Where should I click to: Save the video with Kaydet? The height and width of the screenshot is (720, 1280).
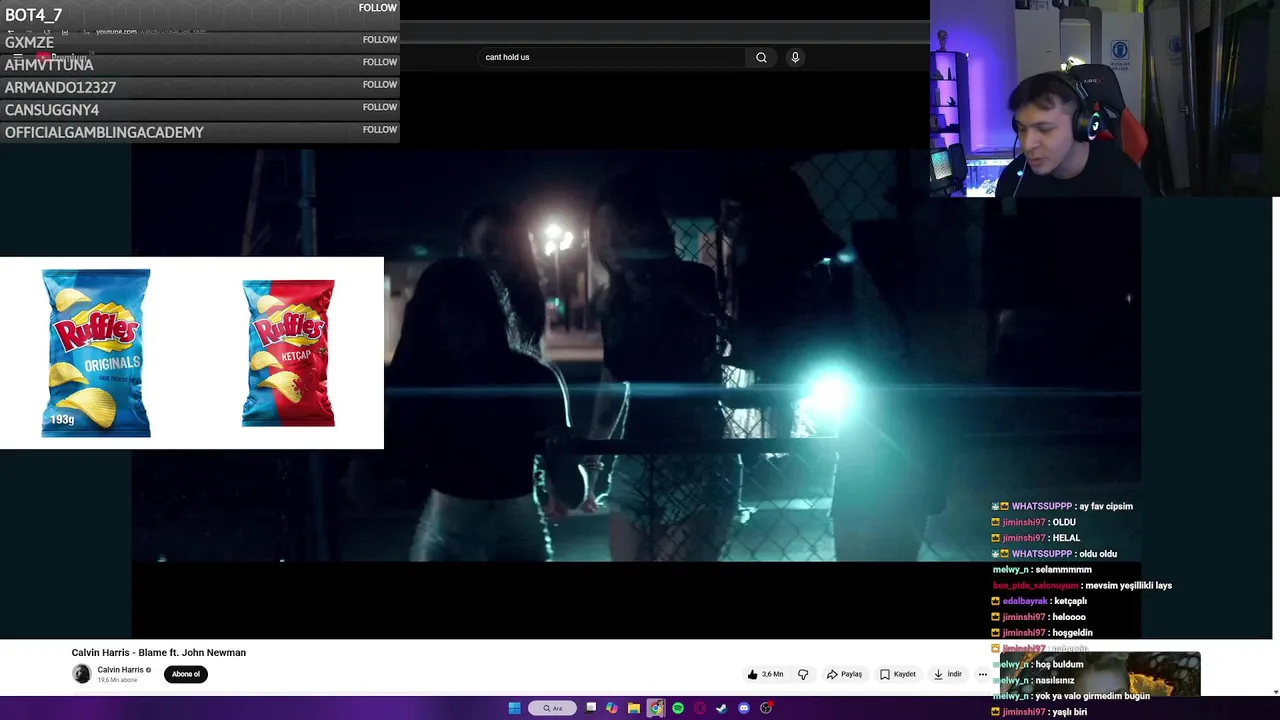point(898,674)
